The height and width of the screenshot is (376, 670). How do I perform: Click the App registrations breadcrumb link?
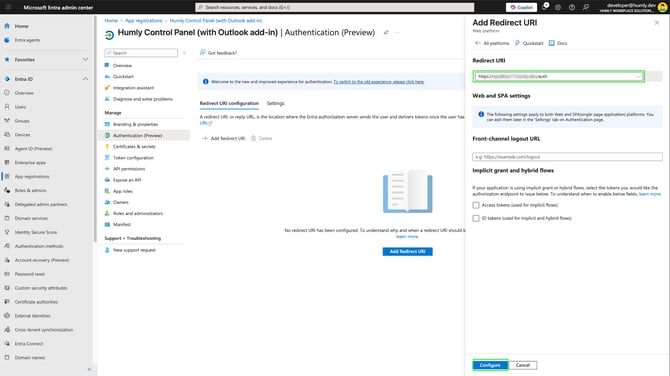pos(144,21)
